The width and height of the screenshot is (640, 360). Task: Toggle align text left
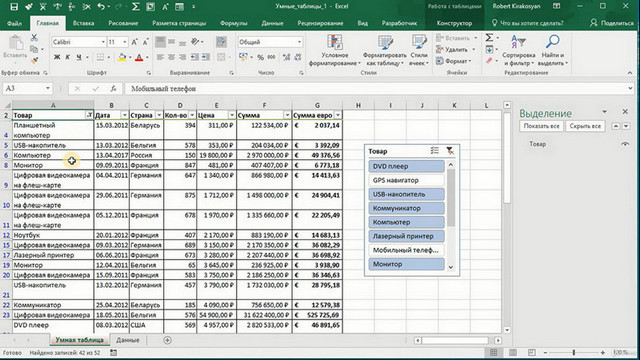tap(160, 57)
